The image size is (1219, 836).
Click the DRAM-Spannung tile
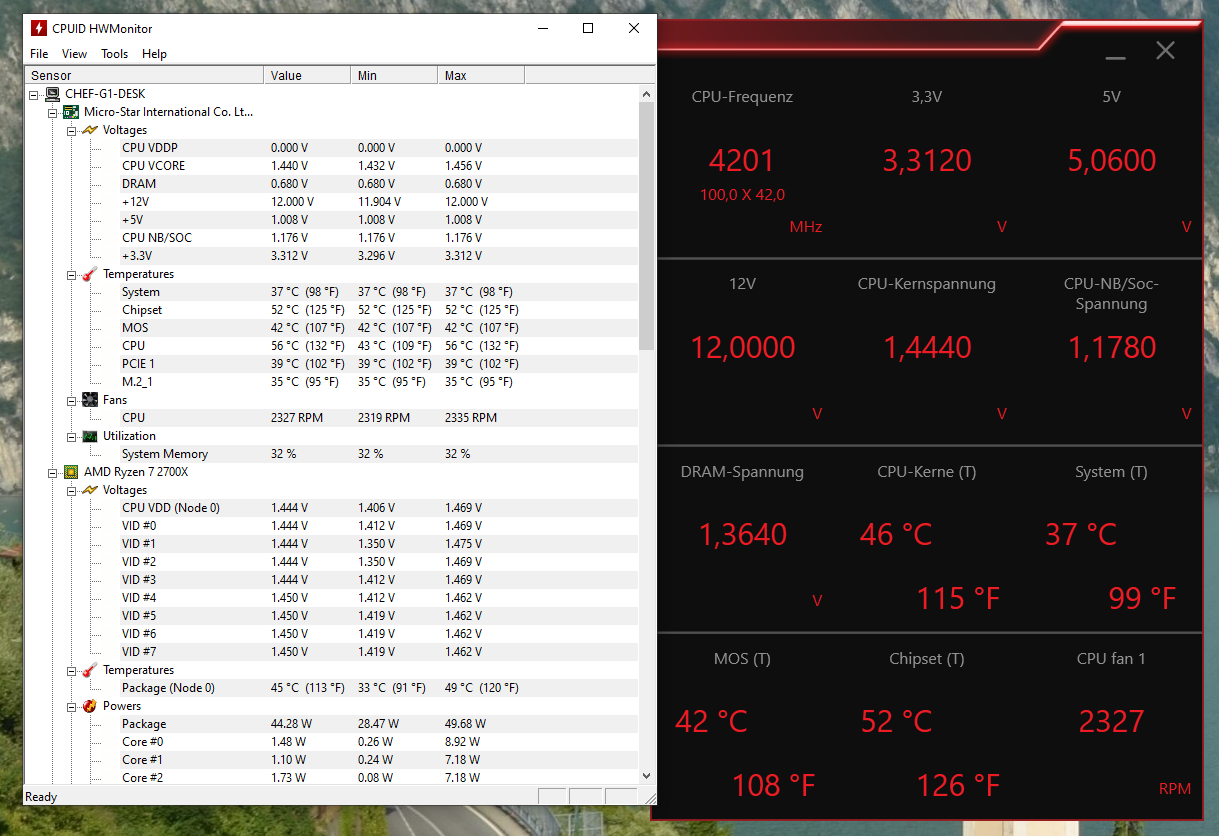click(742, 540)
